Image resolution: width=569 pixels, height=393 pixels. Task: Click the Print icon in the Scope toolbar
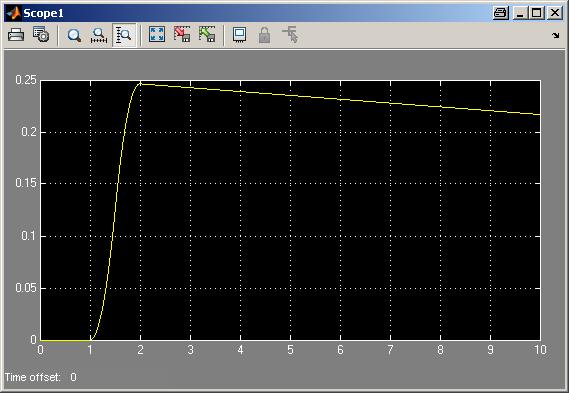point(16,35)
